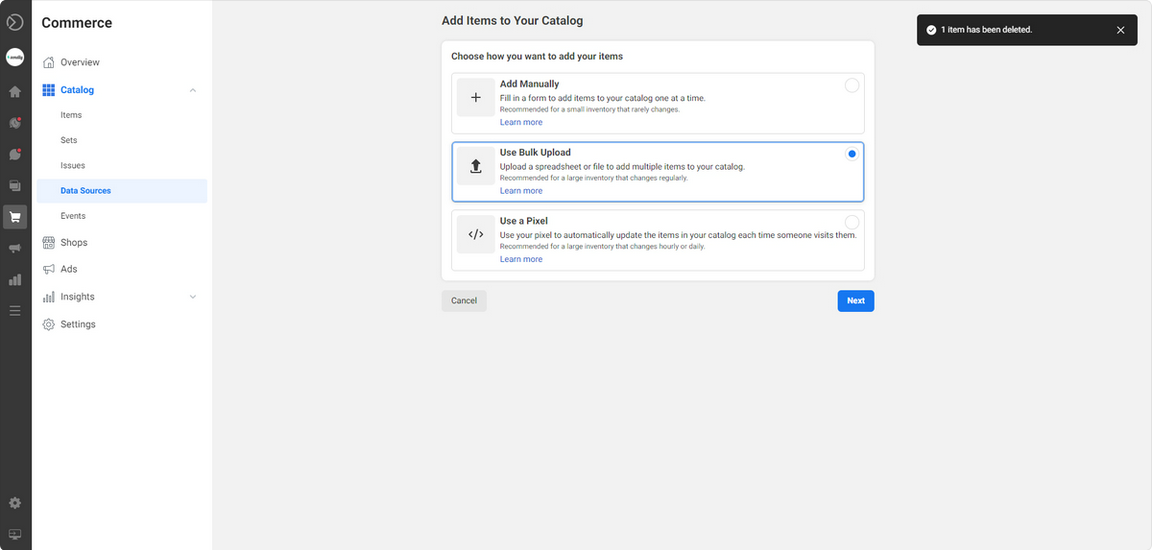The image size is (1152, 550).
Task: Select the Use Bulk Upload radio button
Action: tap(852, 154)
